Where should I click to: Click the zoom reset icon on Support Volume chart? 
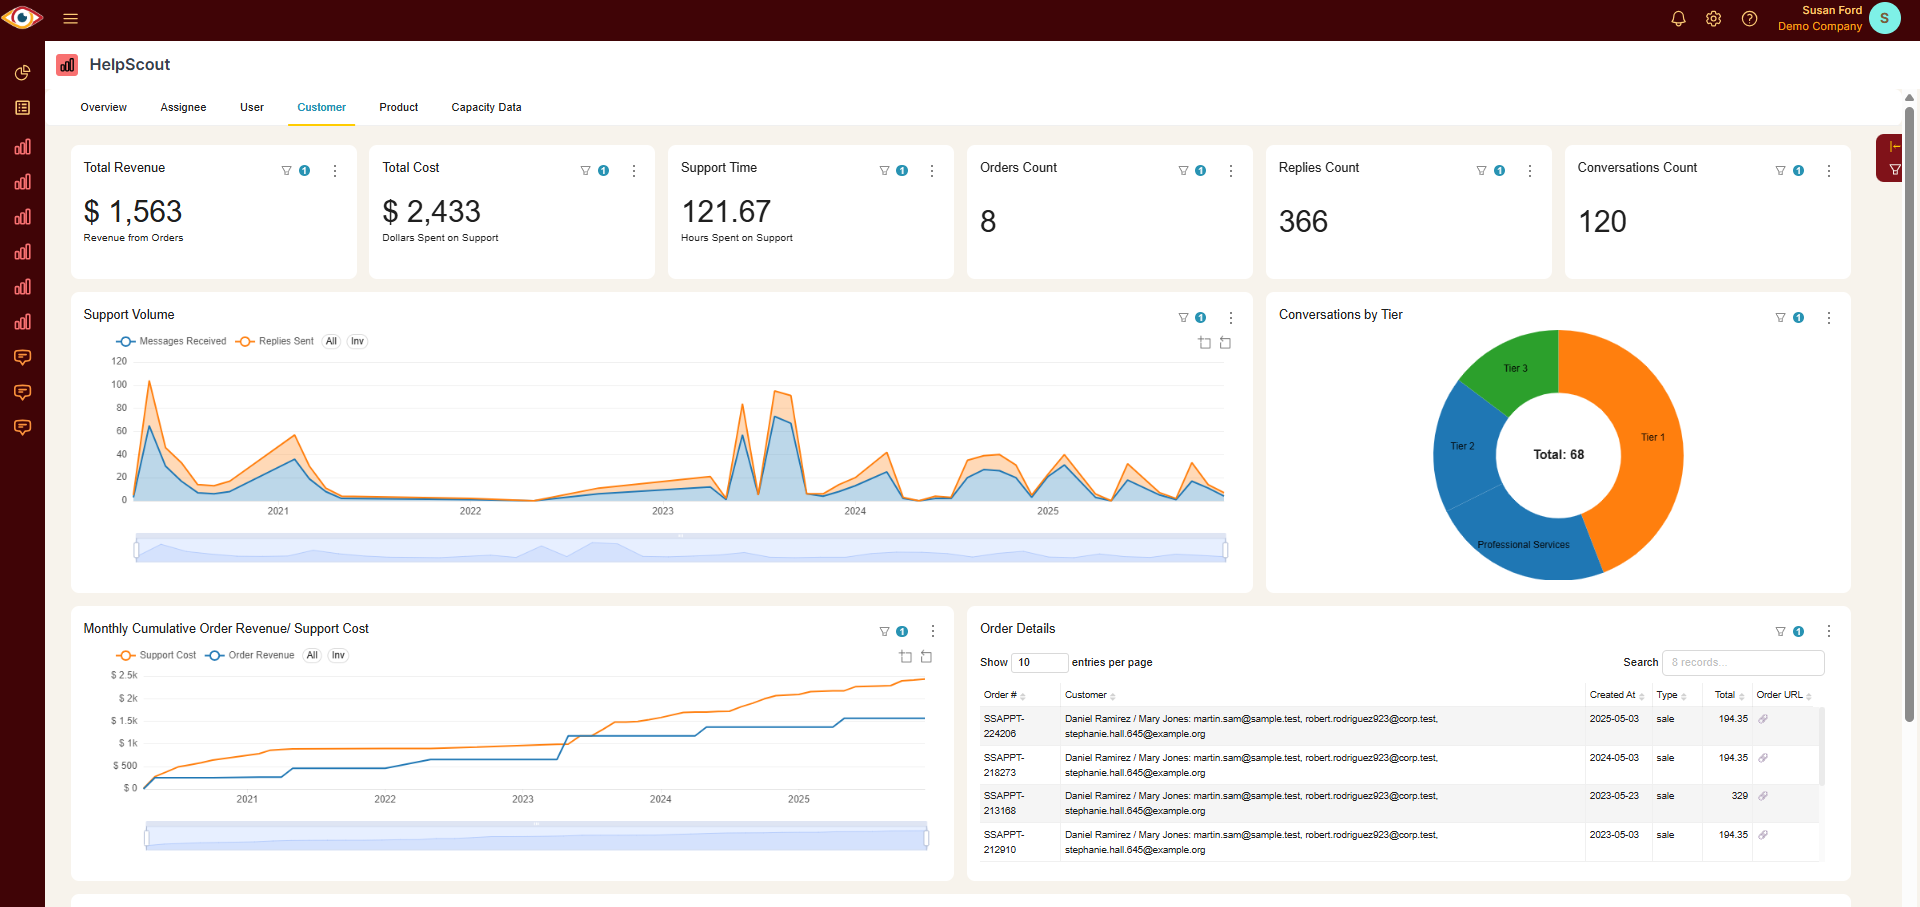pos(1226,342)
